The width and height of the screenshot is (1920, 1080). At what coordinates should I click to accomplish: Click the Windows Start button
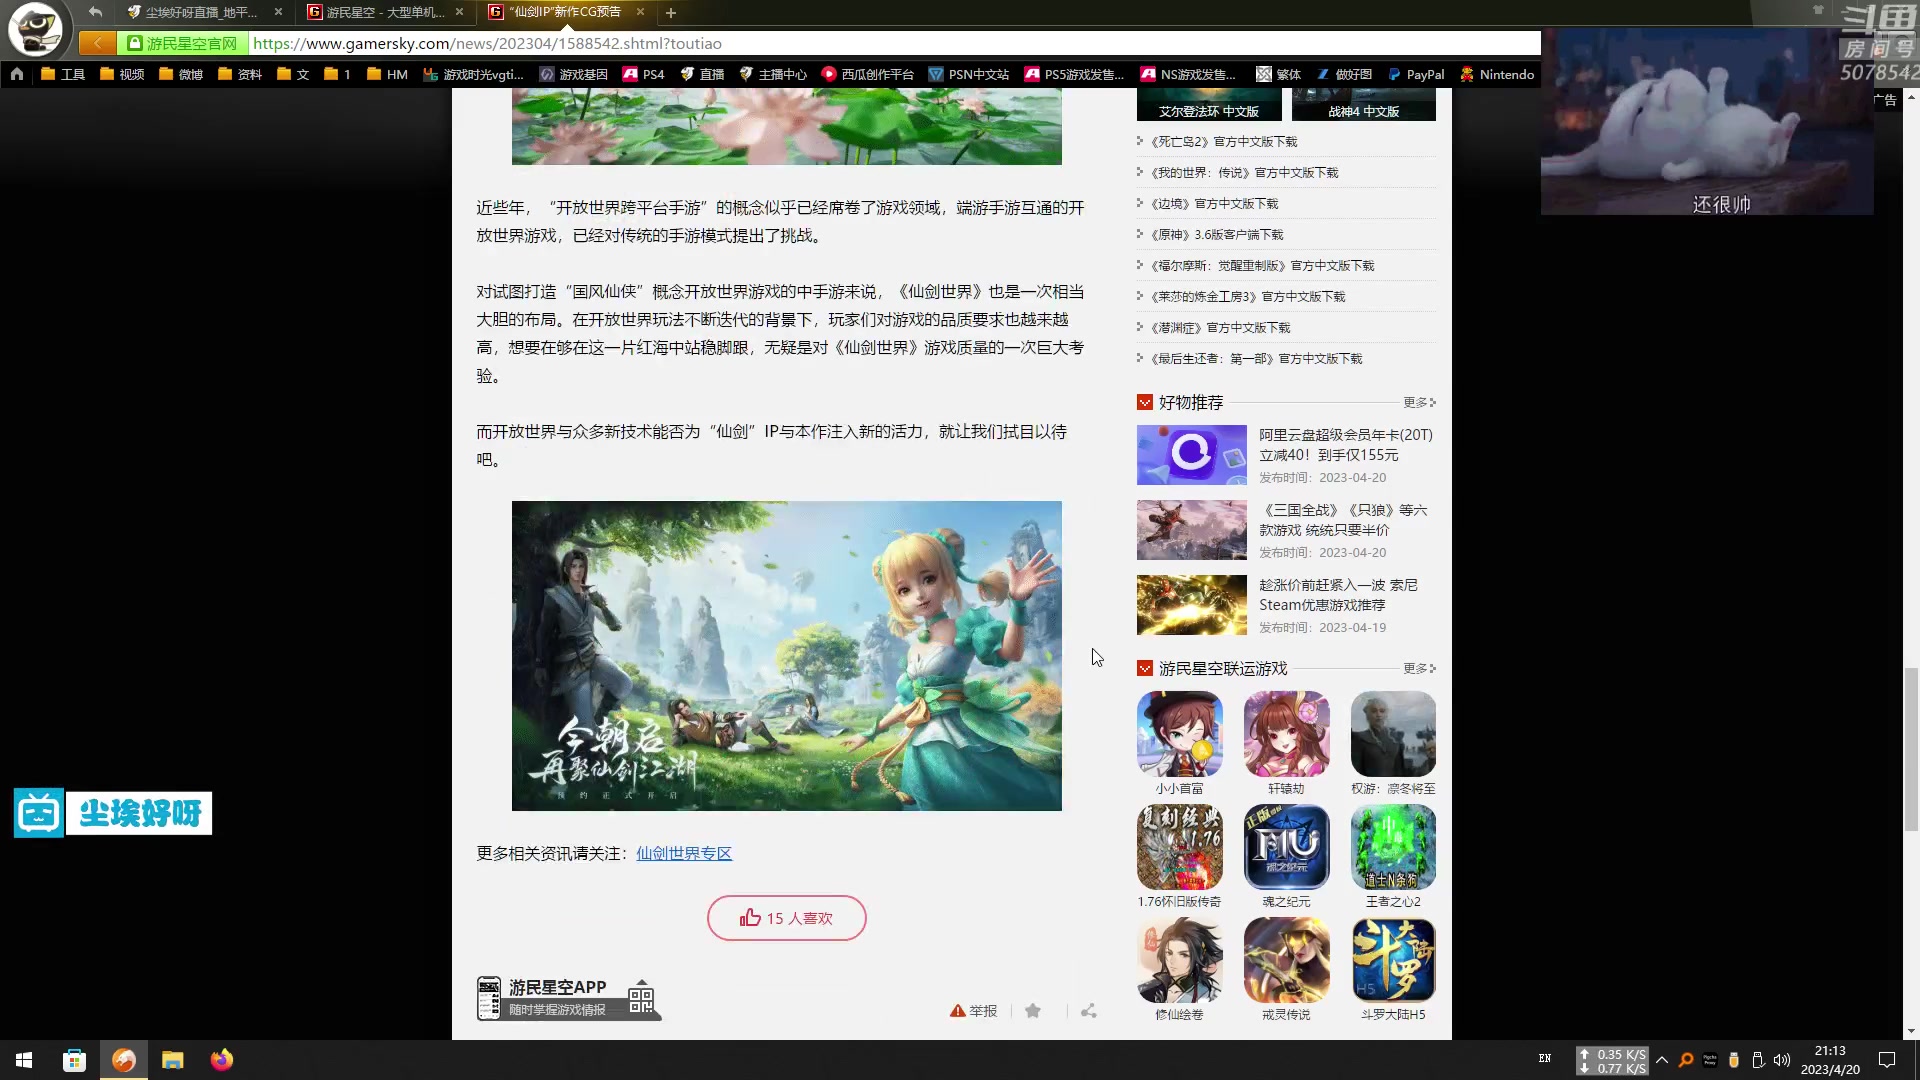(24, 1060)
